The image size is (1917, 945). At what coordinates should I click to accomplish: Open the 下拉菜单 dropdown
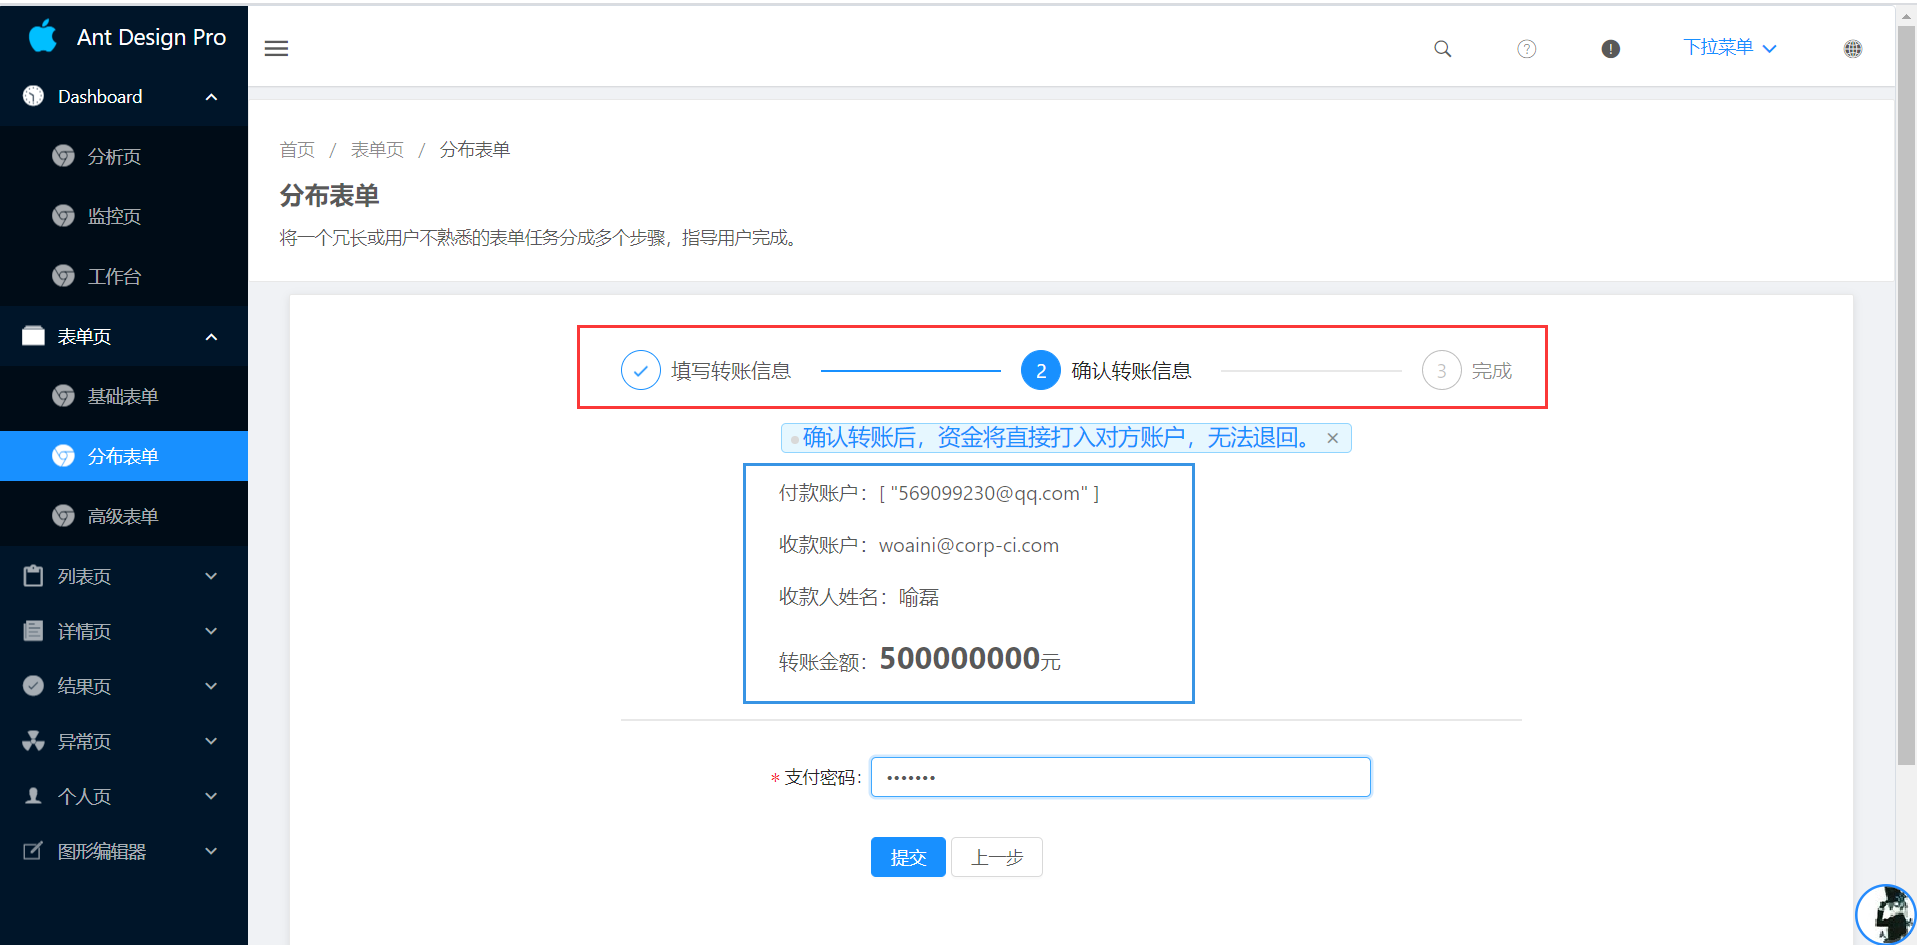[x=1730, y=47]
